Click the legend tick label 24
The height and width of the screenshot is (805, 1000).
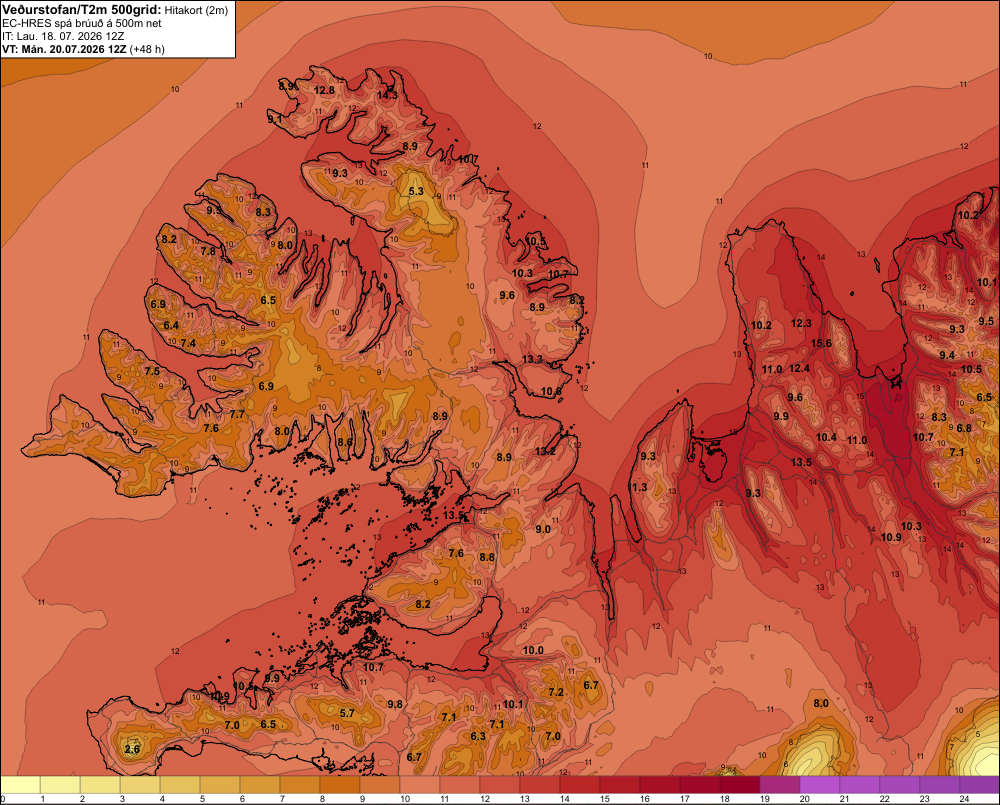click(964, 799)
